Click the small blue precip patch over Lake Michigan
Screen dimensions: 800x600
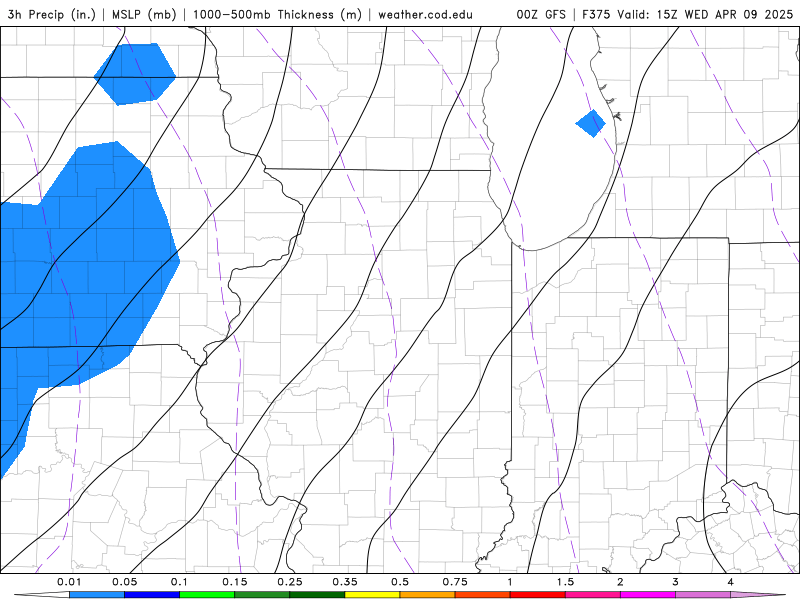(x=591, y=123)
